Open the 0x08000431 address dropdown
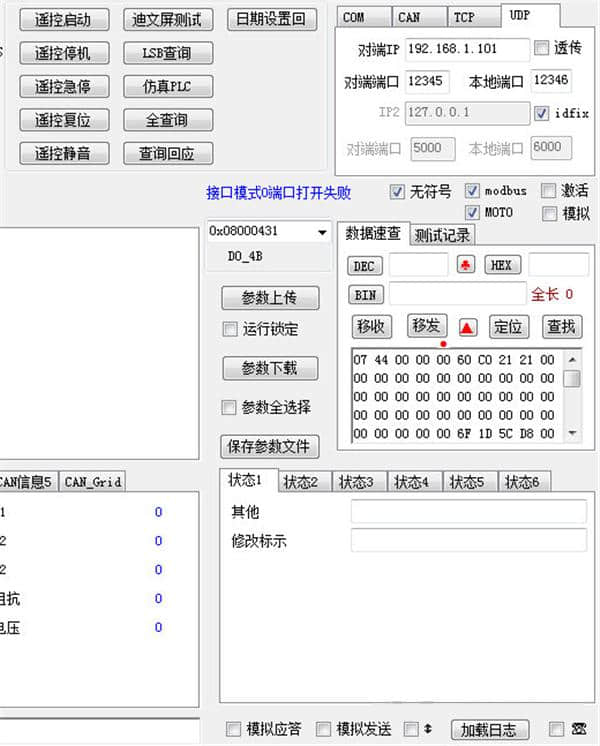 point(321,232)
